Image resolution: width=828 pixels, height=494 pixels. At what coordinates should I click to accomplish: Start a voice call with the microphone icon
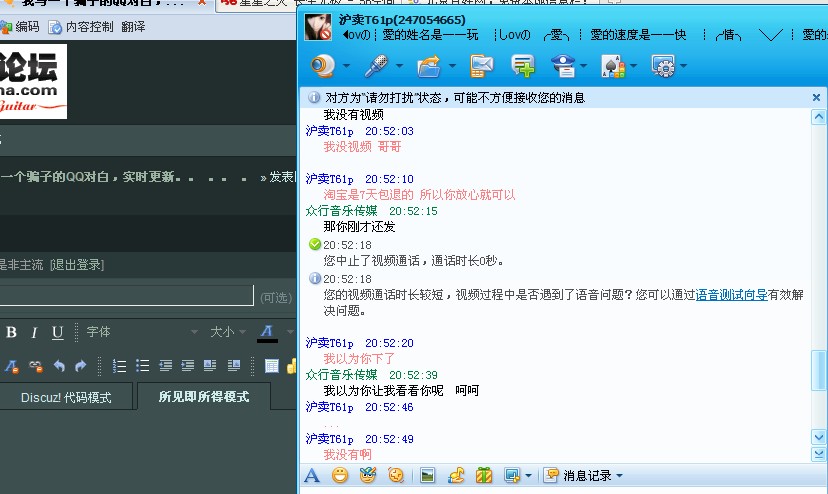376,66
